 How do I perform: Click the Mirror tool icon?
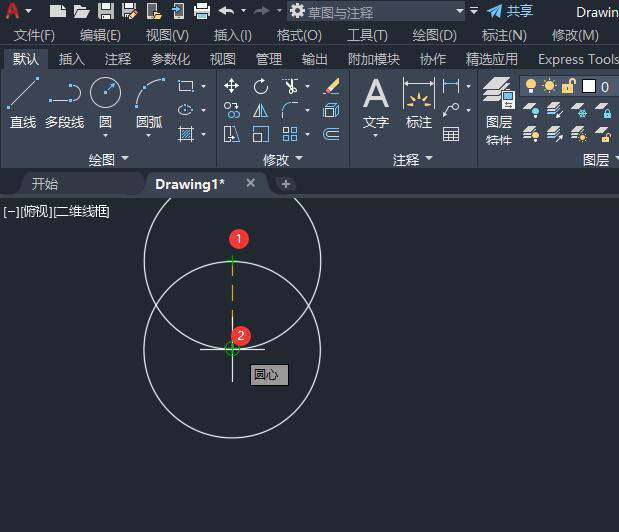coord(261,110)
